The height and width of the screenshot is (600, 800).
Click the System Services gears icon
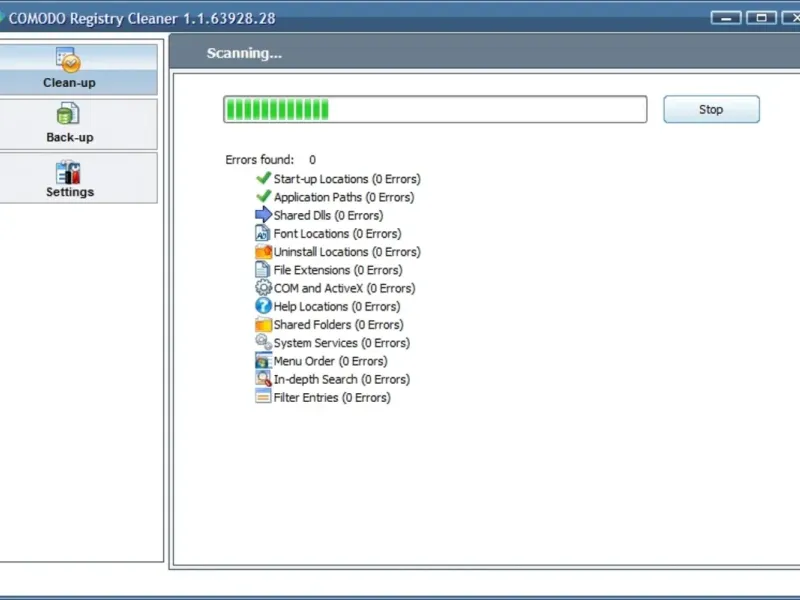(263, 342)
